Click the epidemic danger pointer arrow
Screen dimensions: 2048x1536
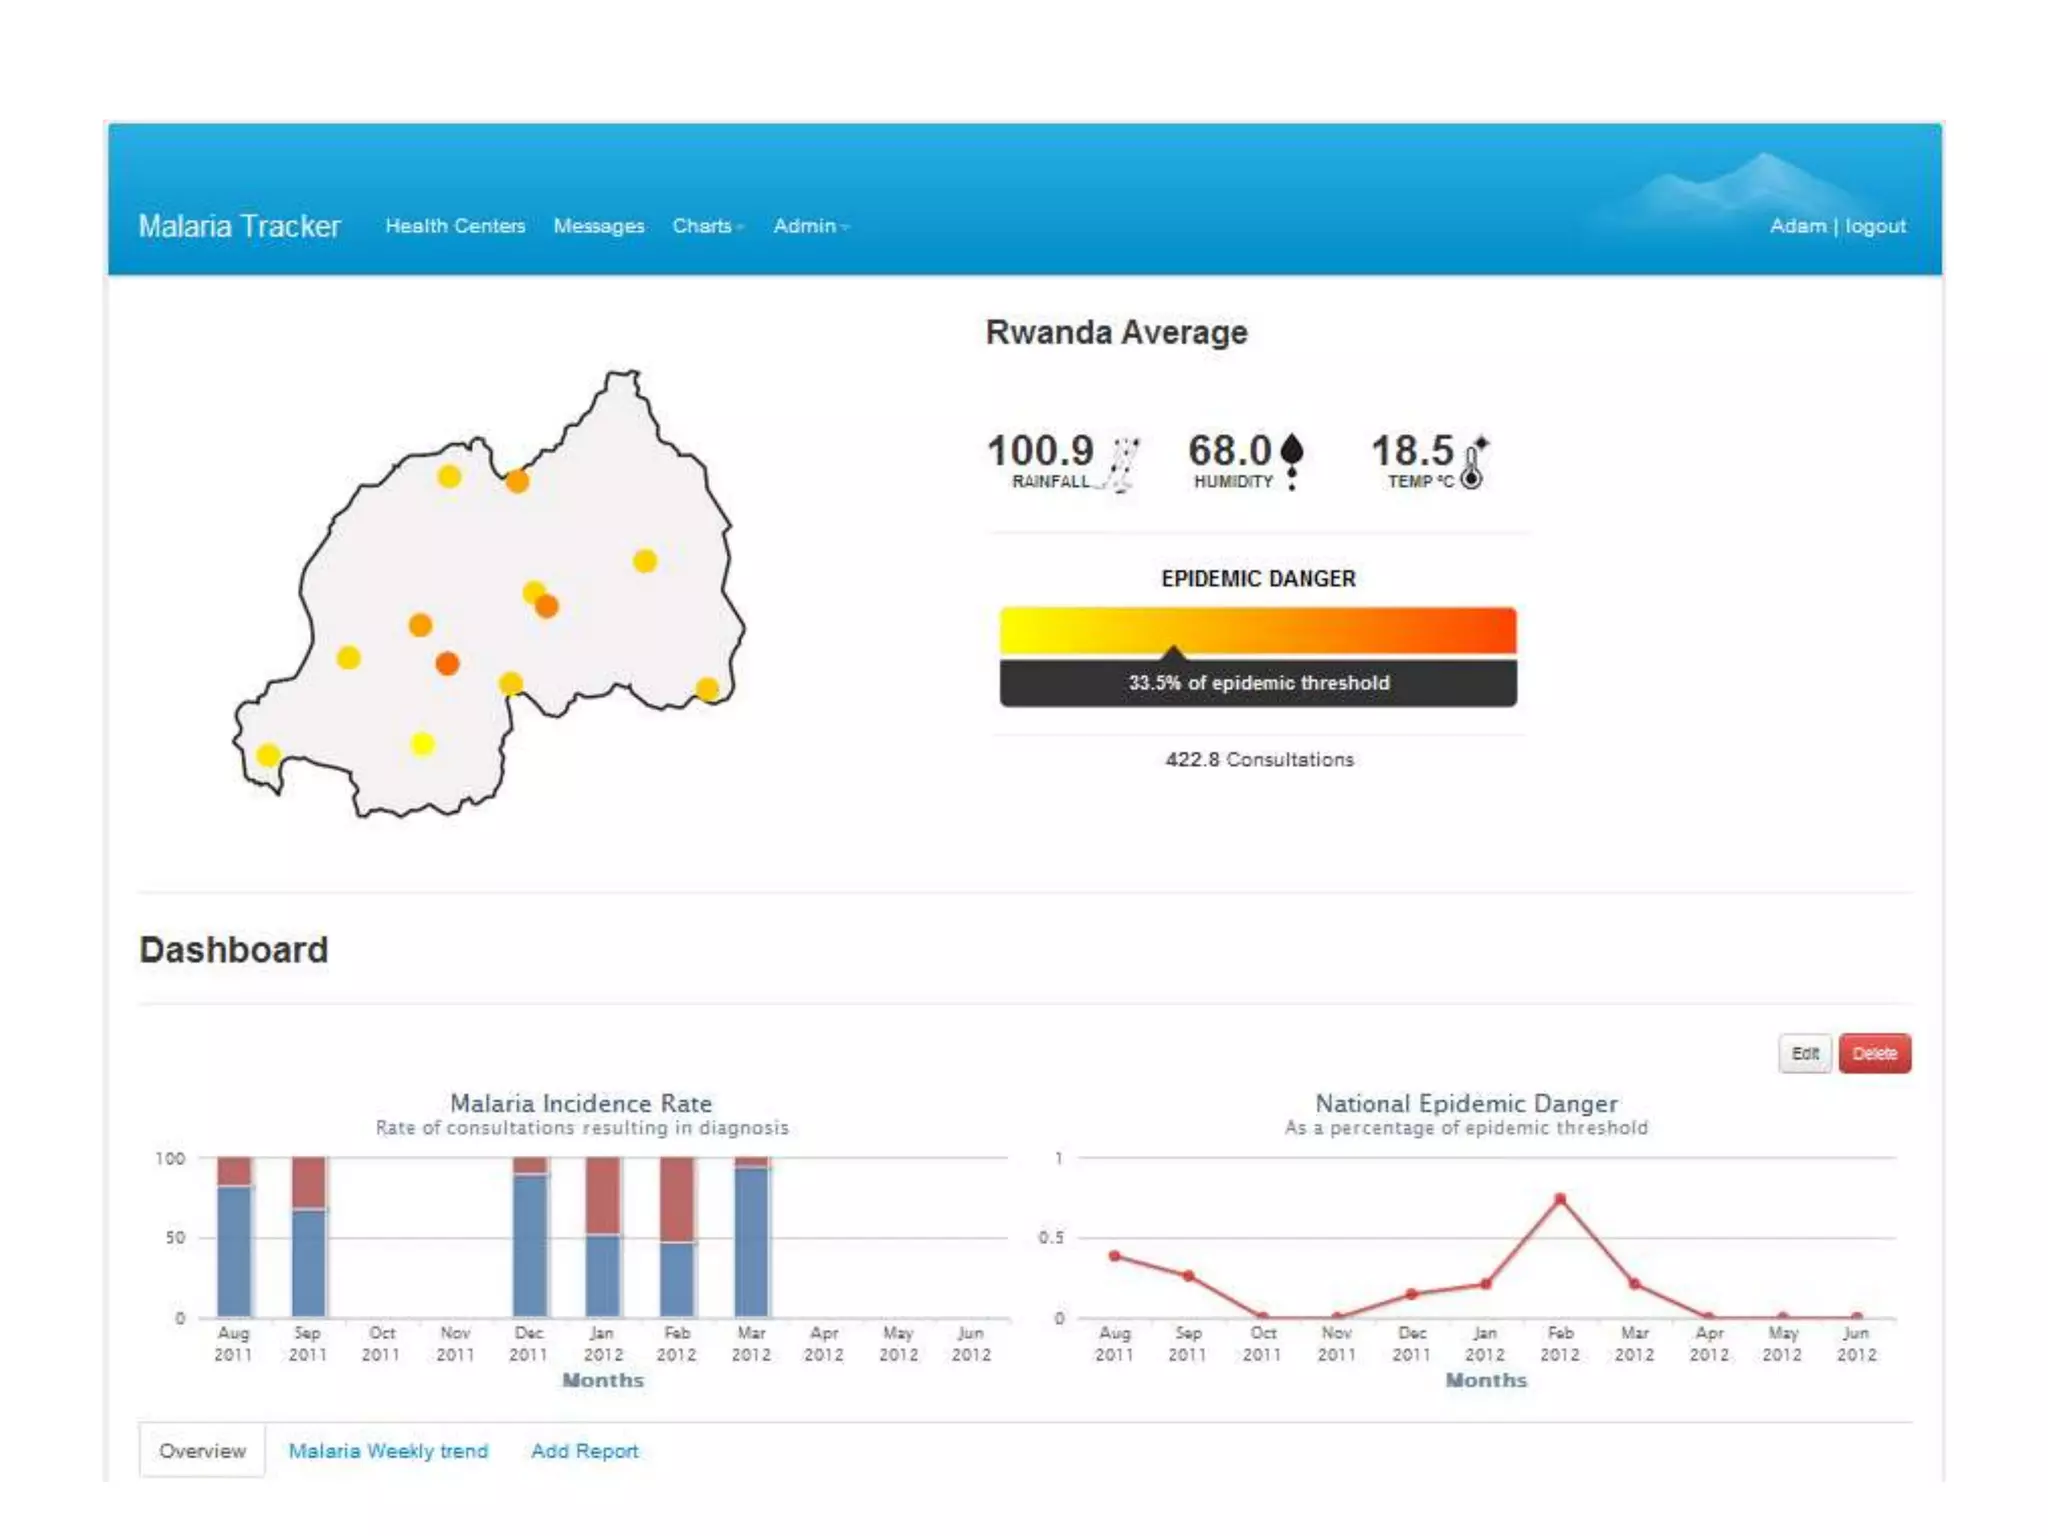1174,652
